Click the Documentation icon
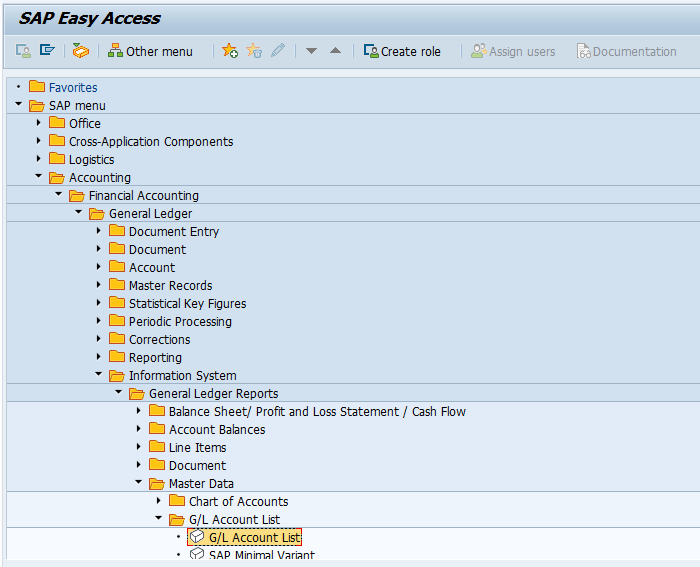This screenshot has width=700, height=567. coord(583,51)
